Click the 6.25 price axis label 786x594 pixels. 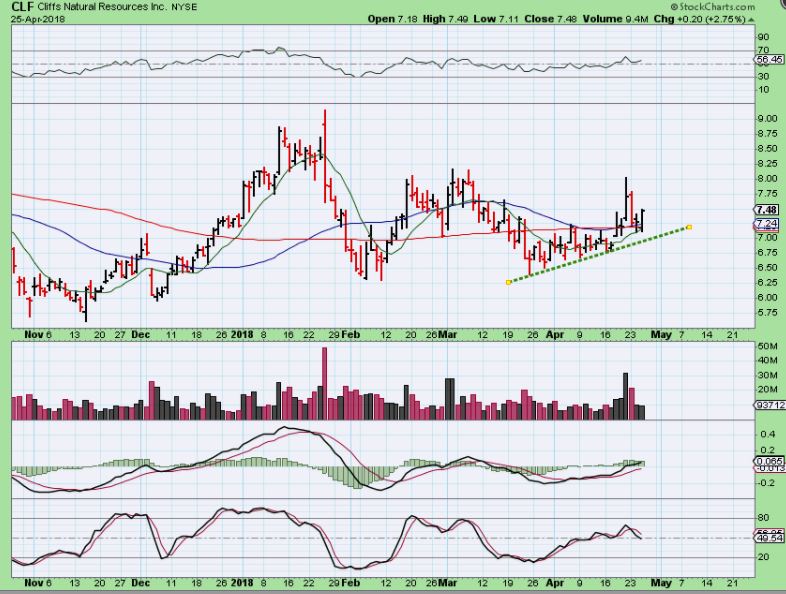(x=768, y=283)
